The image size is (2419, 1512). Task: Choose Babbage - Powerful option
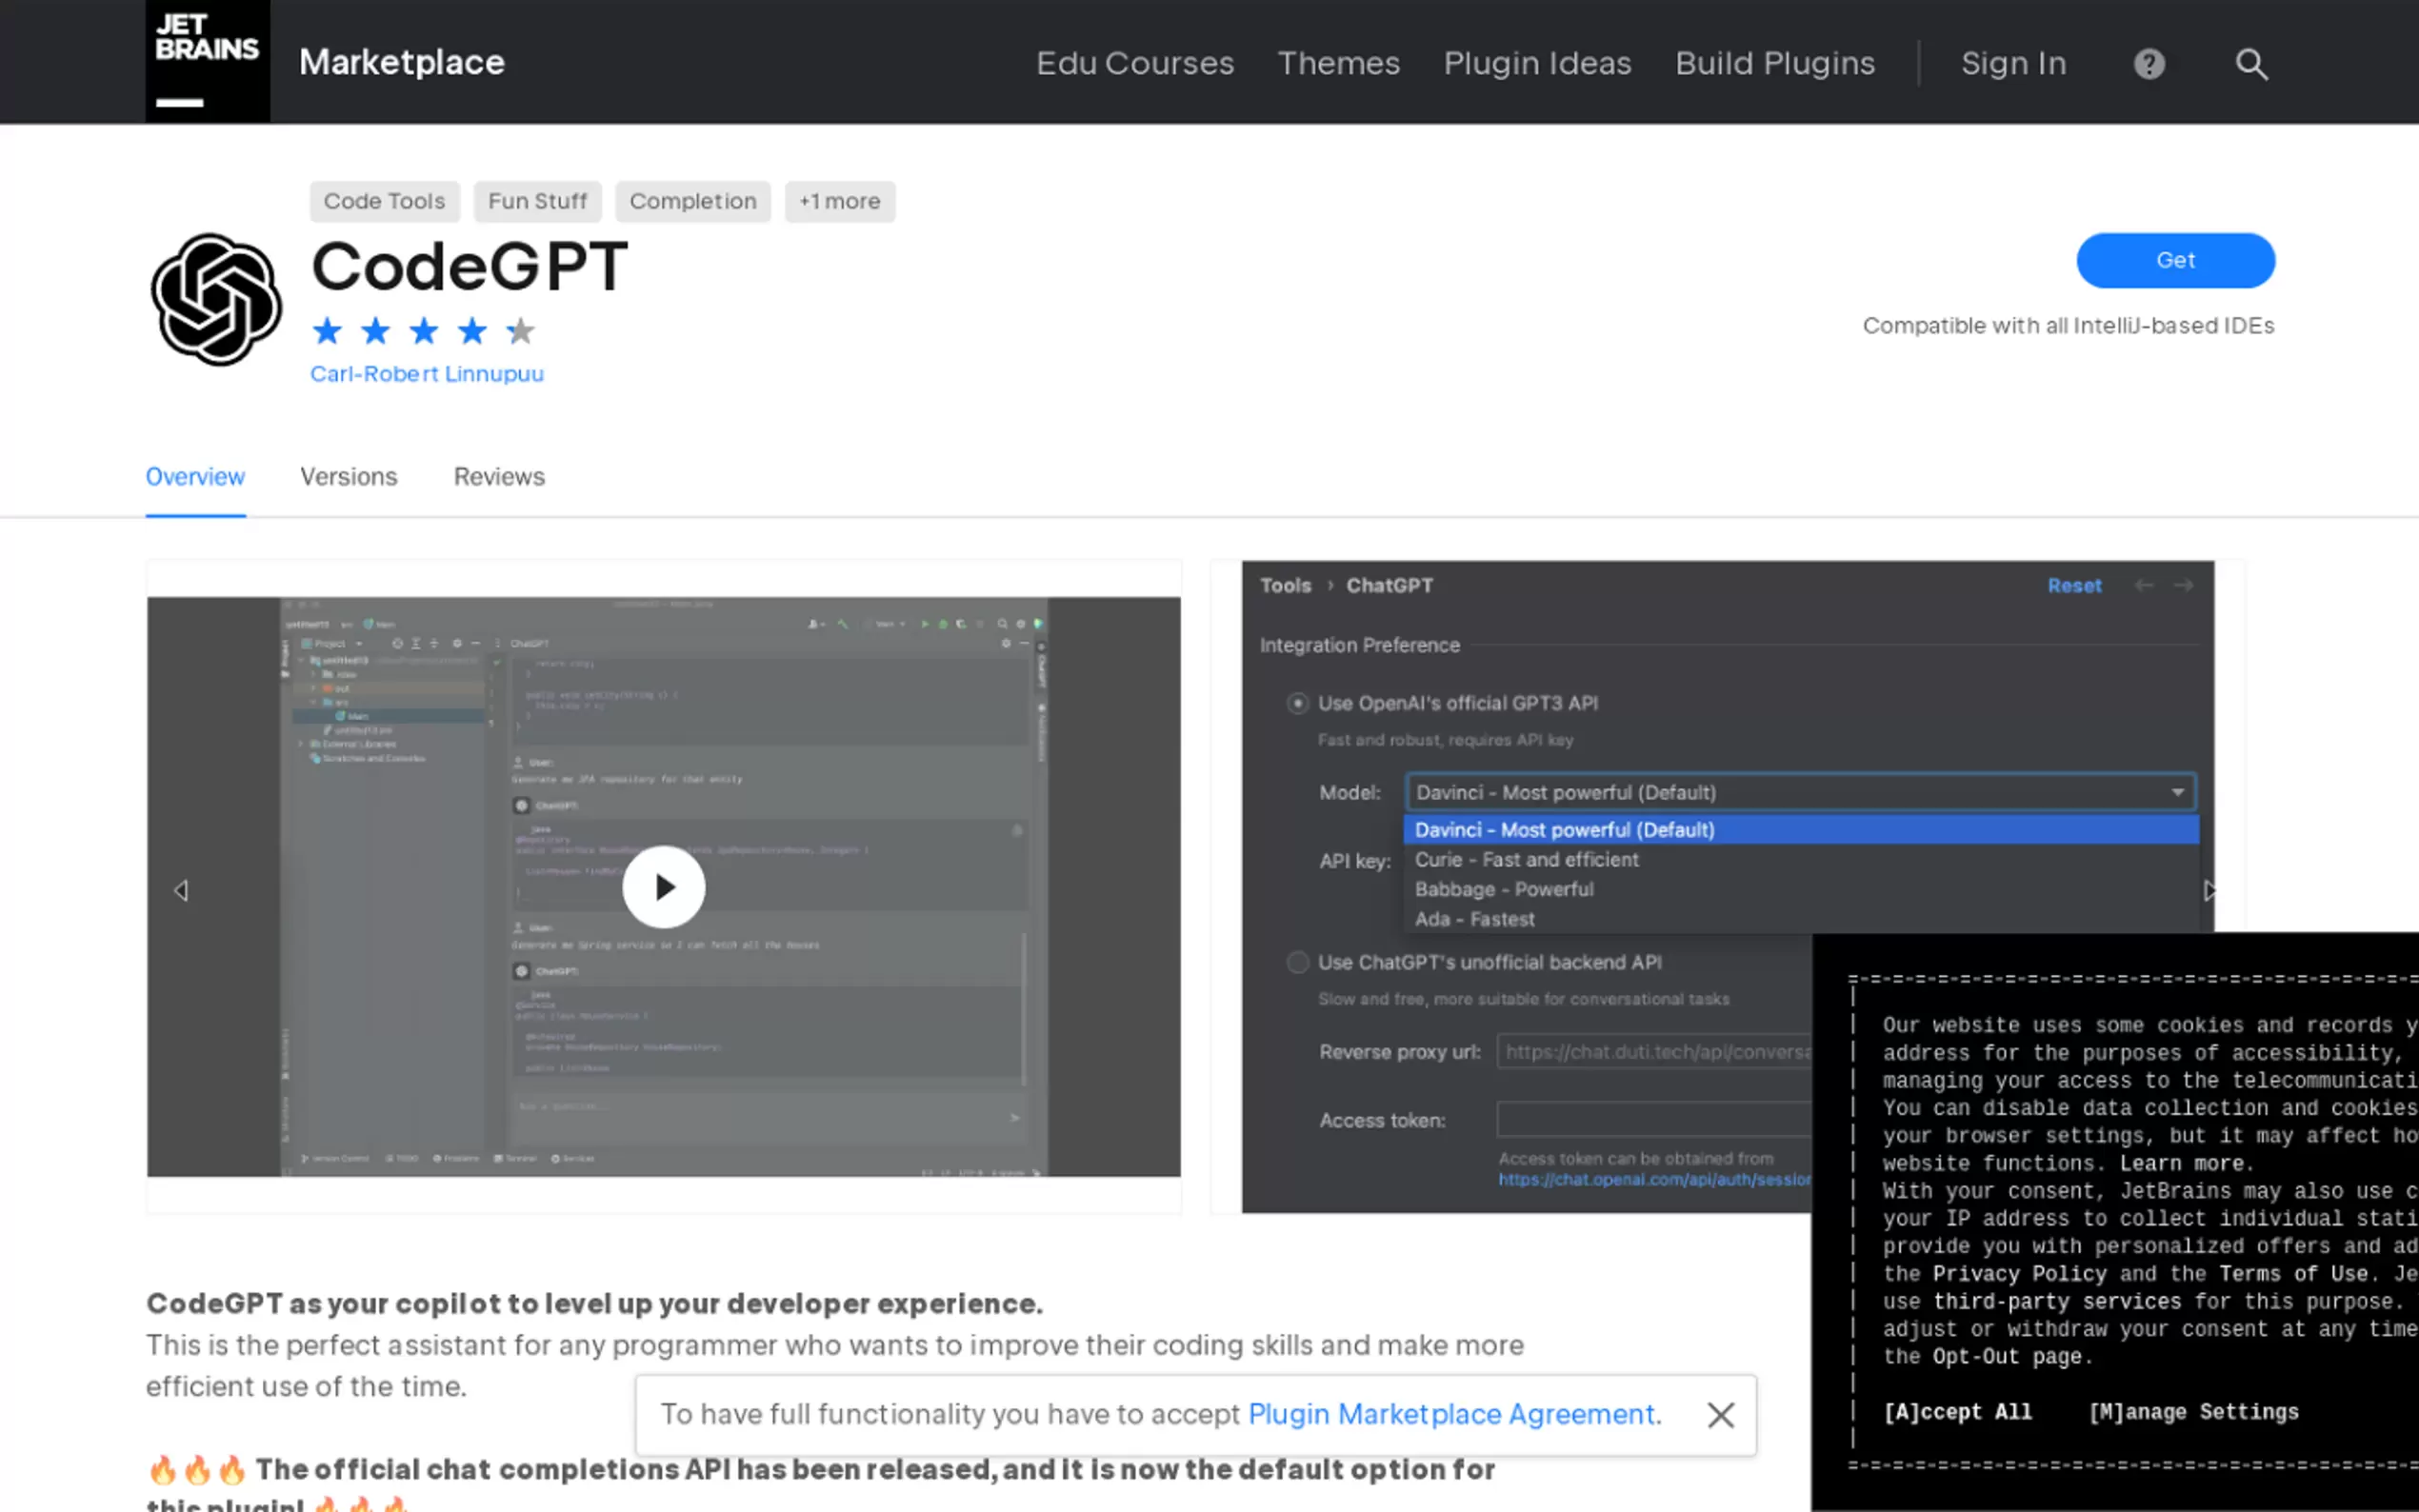tap(1800, 890)
